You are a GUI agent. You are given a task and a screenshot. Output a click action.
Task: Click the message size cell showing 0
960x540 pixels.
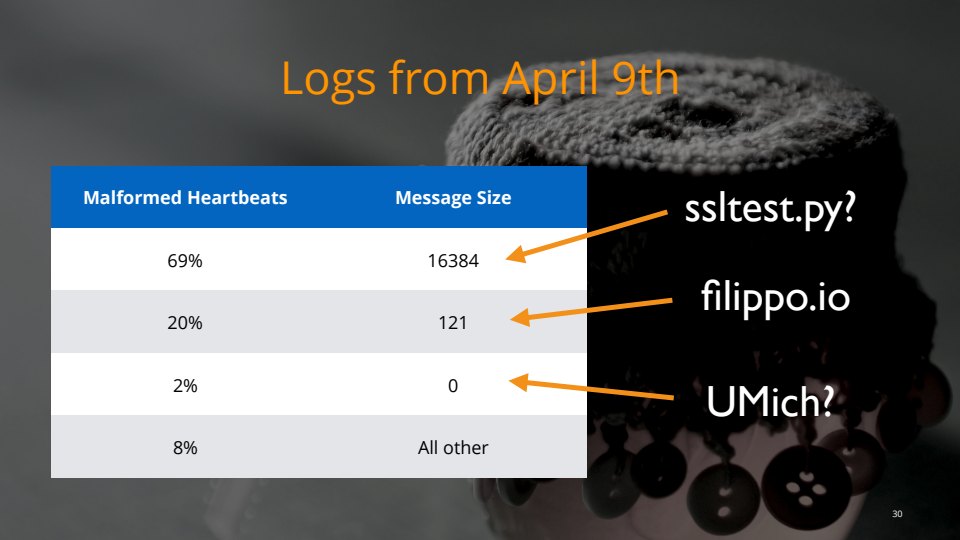(x=453, y=385)
